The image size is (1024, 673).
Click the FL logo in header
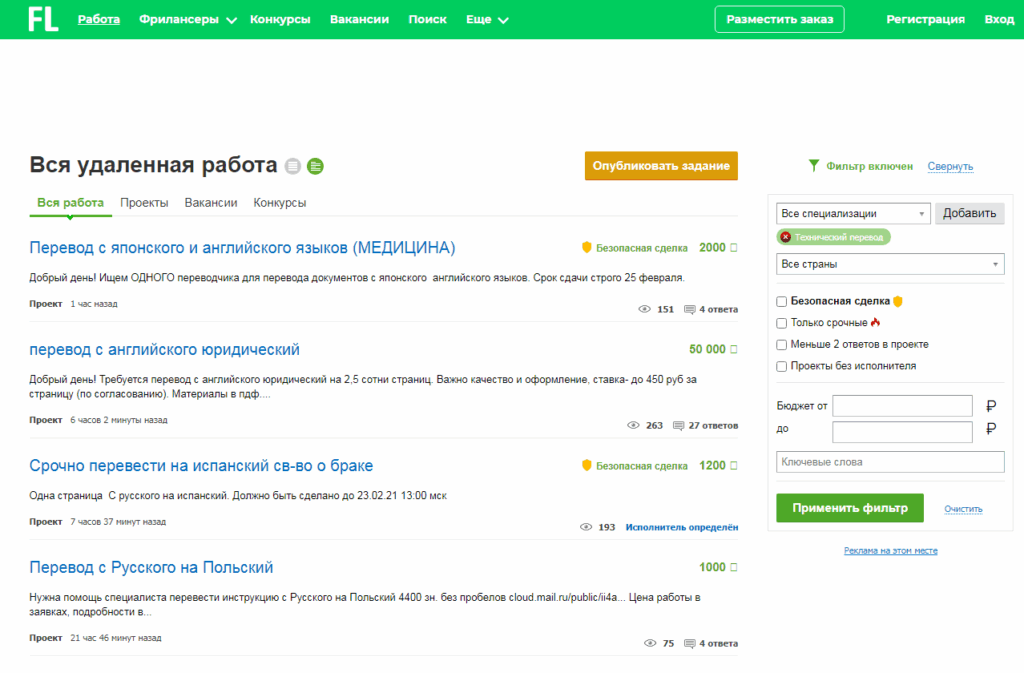(x=43, y=19)
